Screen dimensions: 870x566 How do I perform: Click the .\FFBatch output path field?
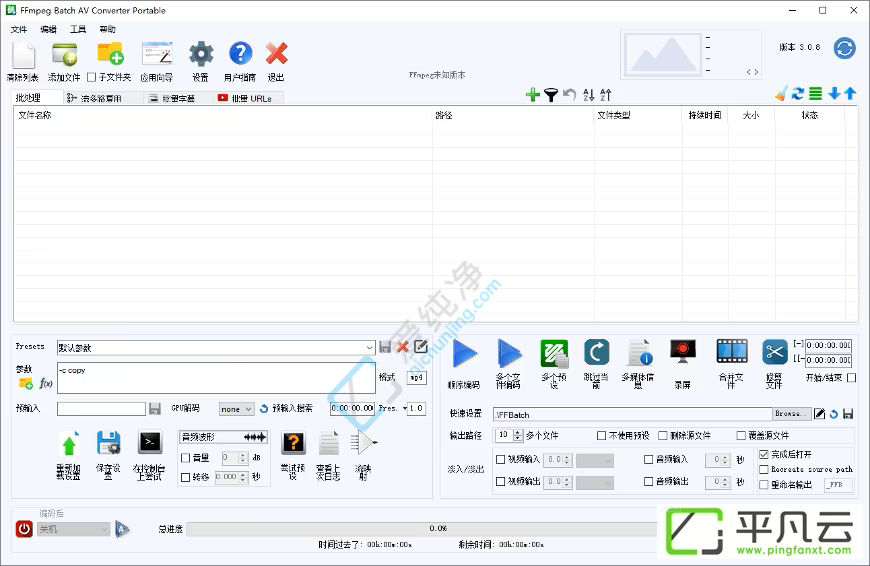click(633, 415)
